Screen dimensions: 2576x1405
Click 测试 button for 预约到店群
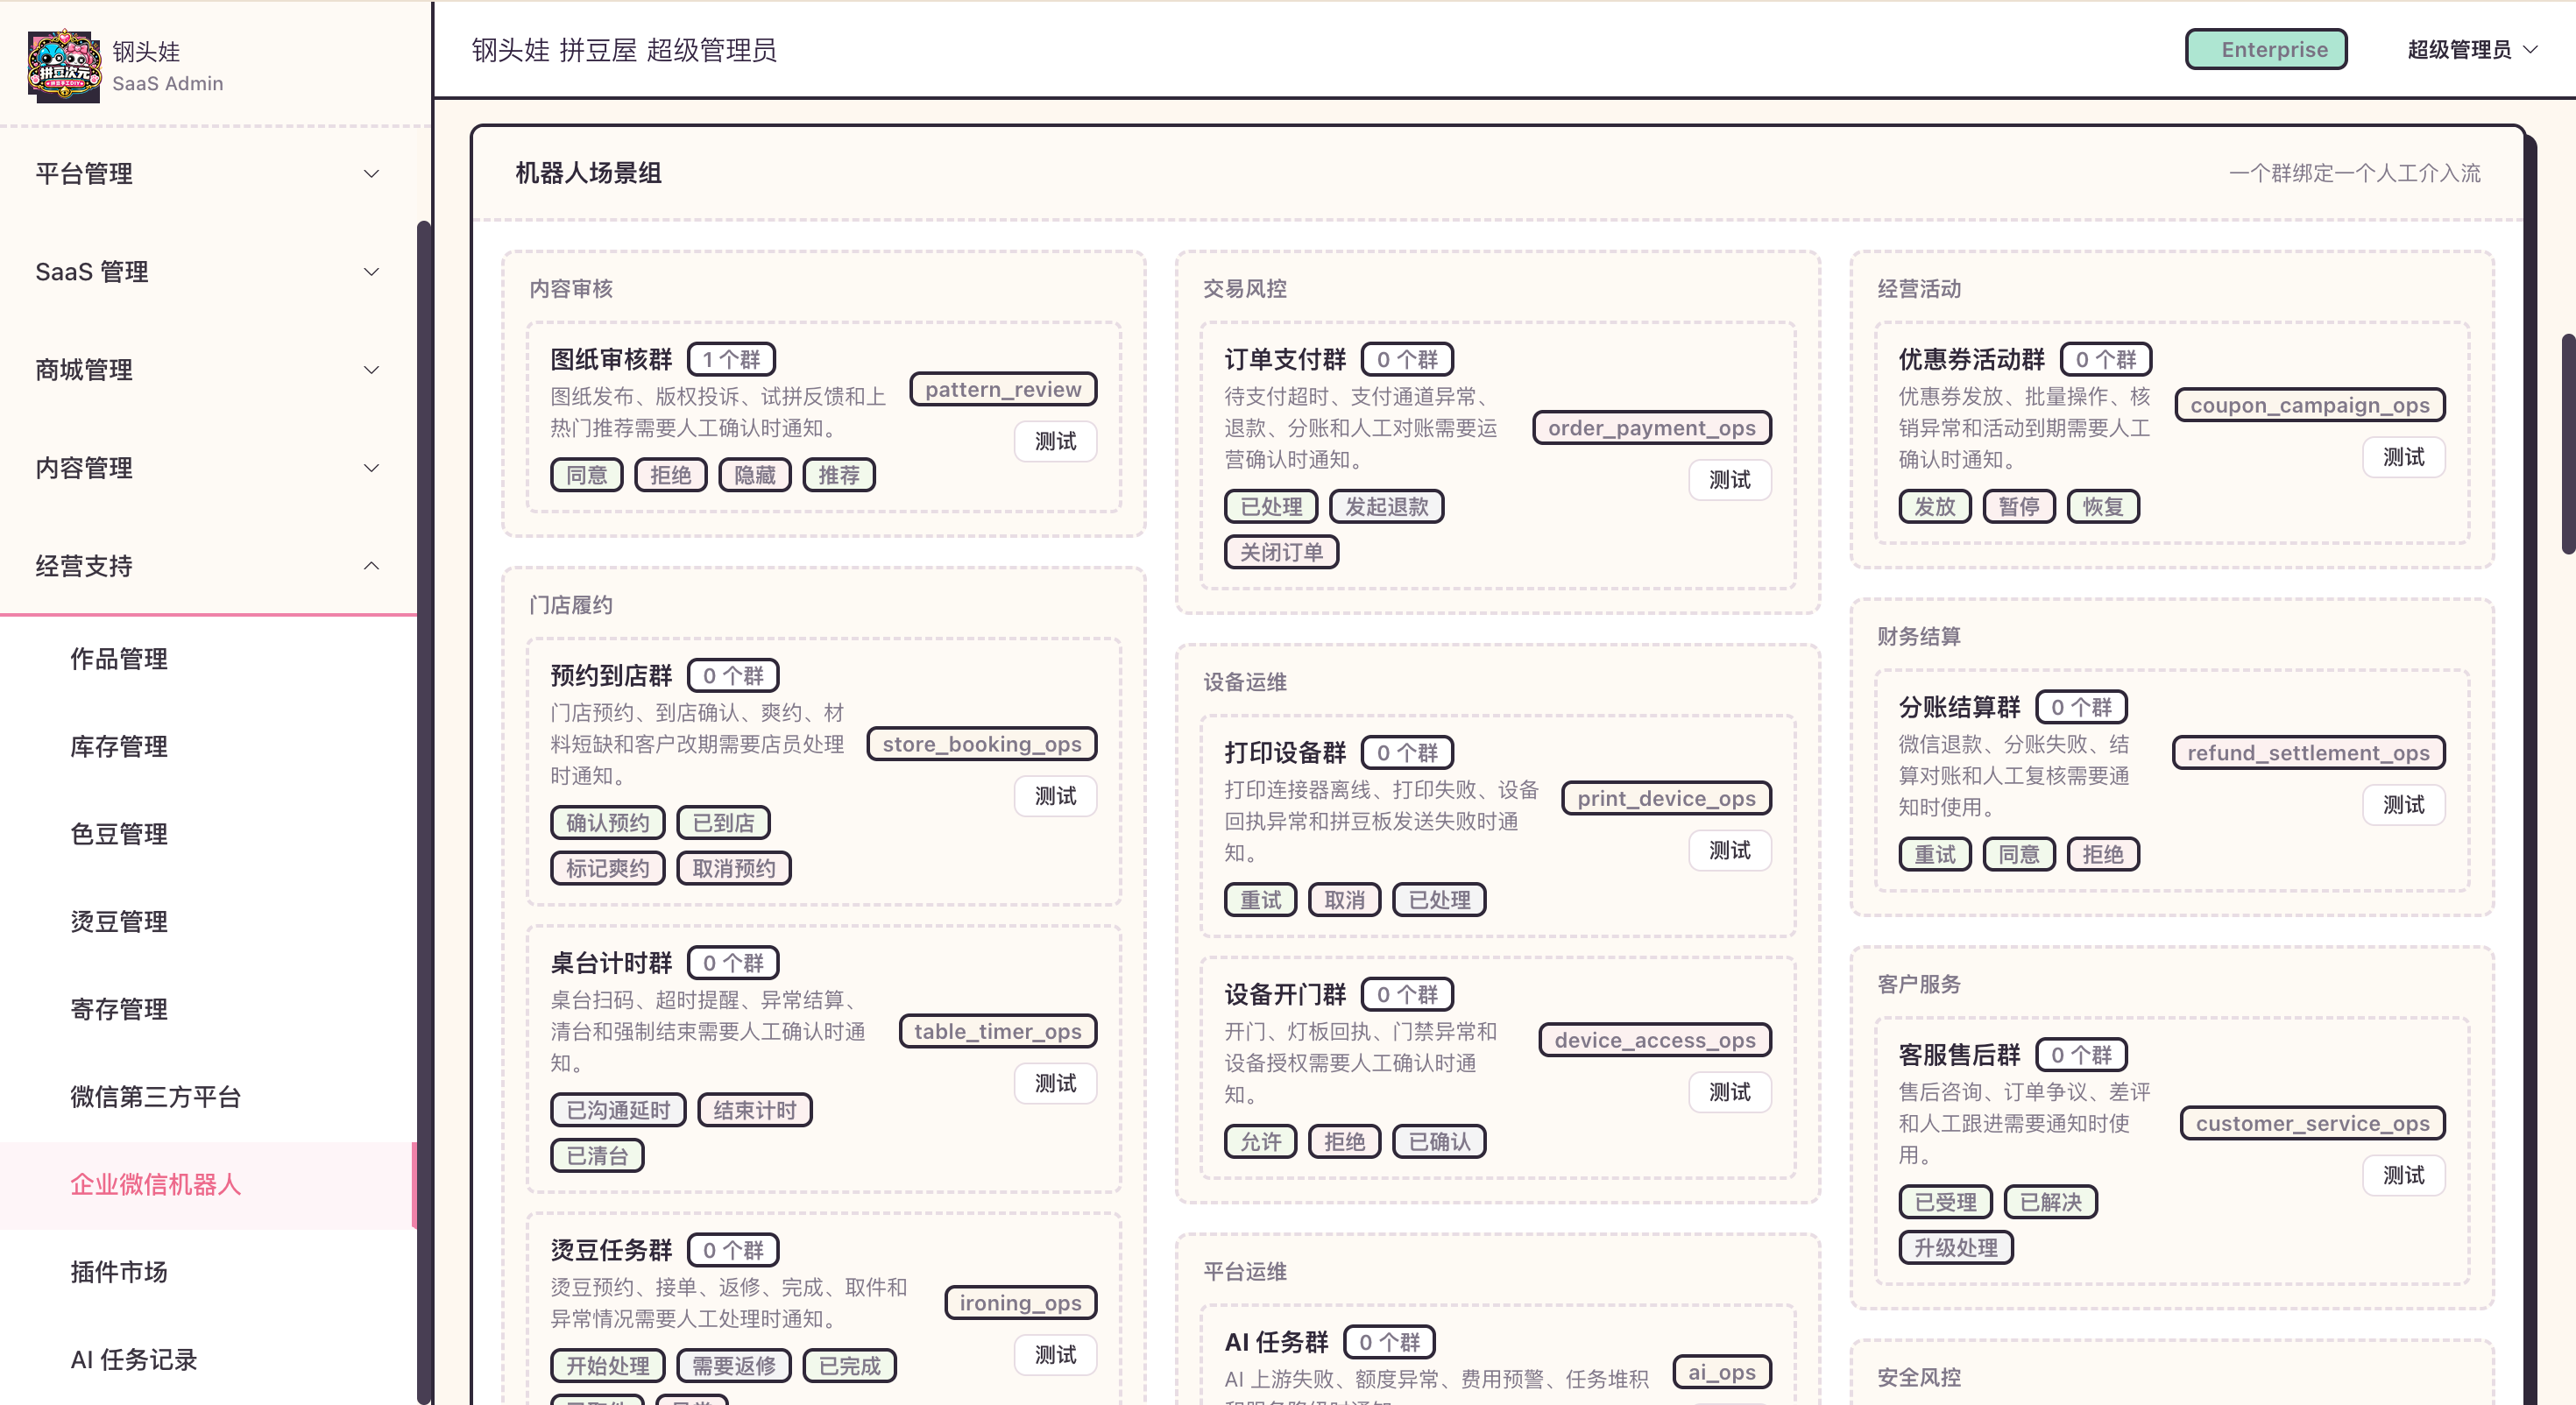coord(1055,796)
